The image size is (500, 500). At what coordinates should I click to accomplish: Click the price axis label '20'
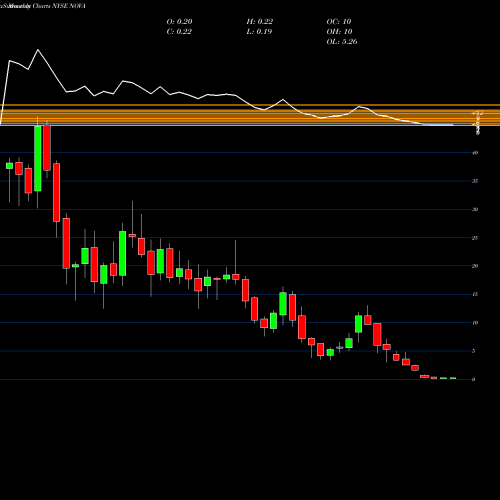(475, 266)
